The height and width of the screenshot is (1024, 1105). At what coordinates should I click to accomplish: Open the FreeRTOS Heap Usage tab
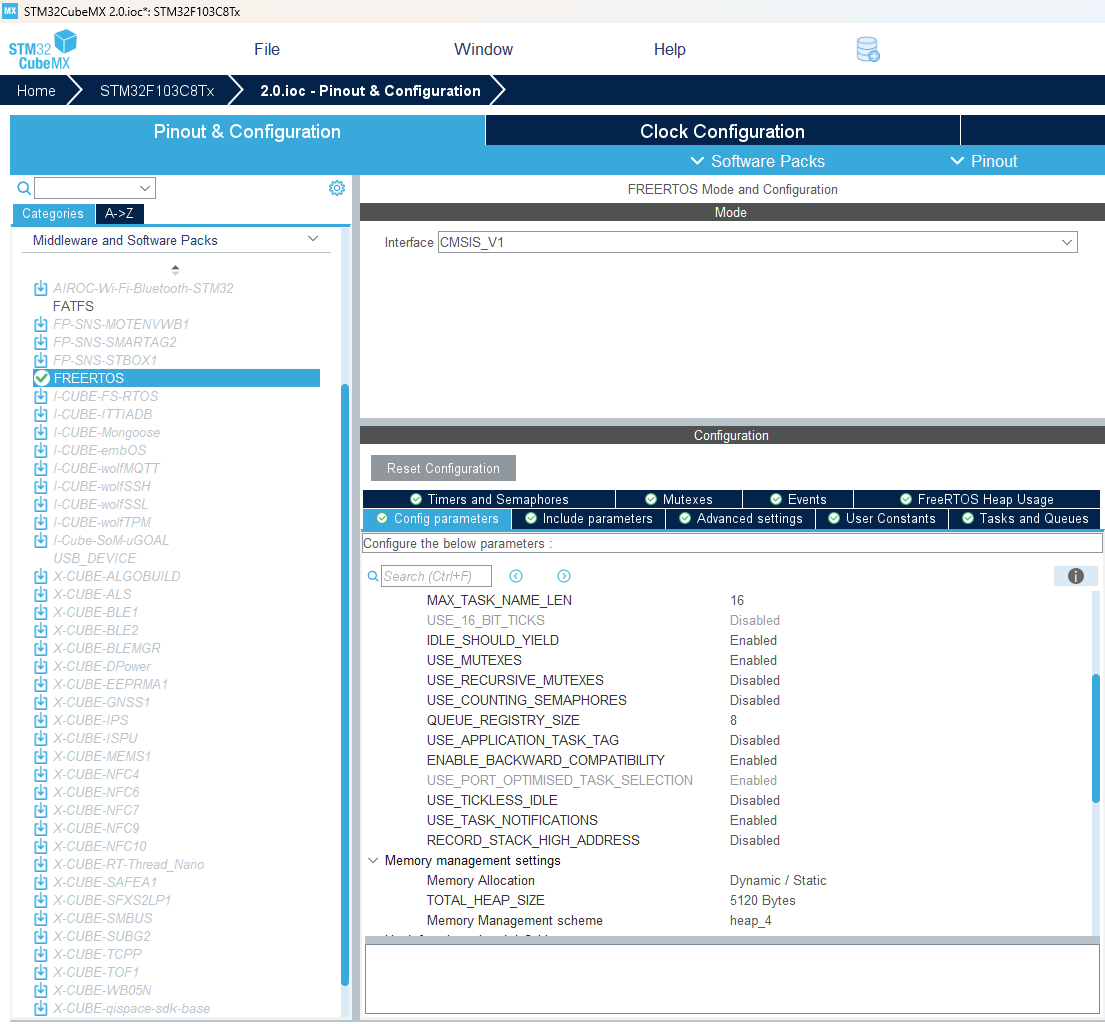[977, 499]
